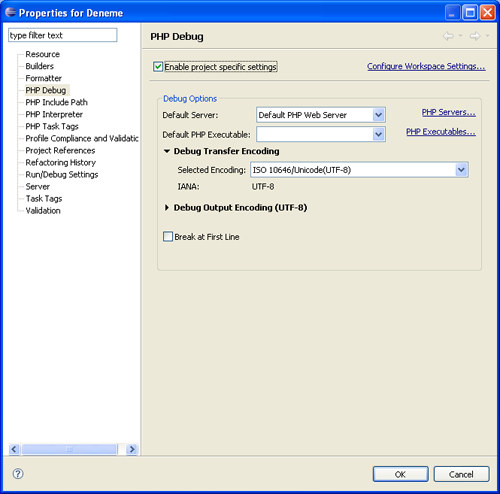Click the type filter text field
Screen dimensions: 500x494
(x=63, y=35)
